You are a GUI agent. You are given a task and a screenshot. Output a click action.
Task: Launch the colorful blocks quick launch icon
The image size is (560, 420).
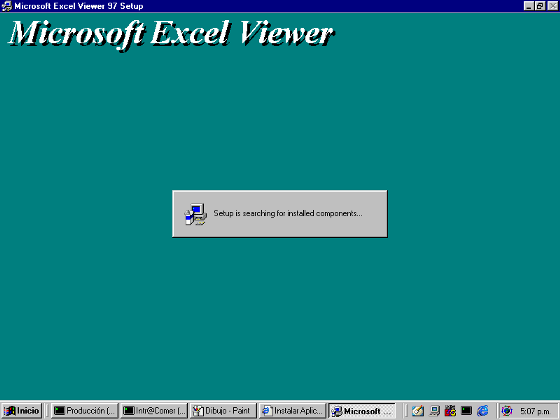coord(450,411)
